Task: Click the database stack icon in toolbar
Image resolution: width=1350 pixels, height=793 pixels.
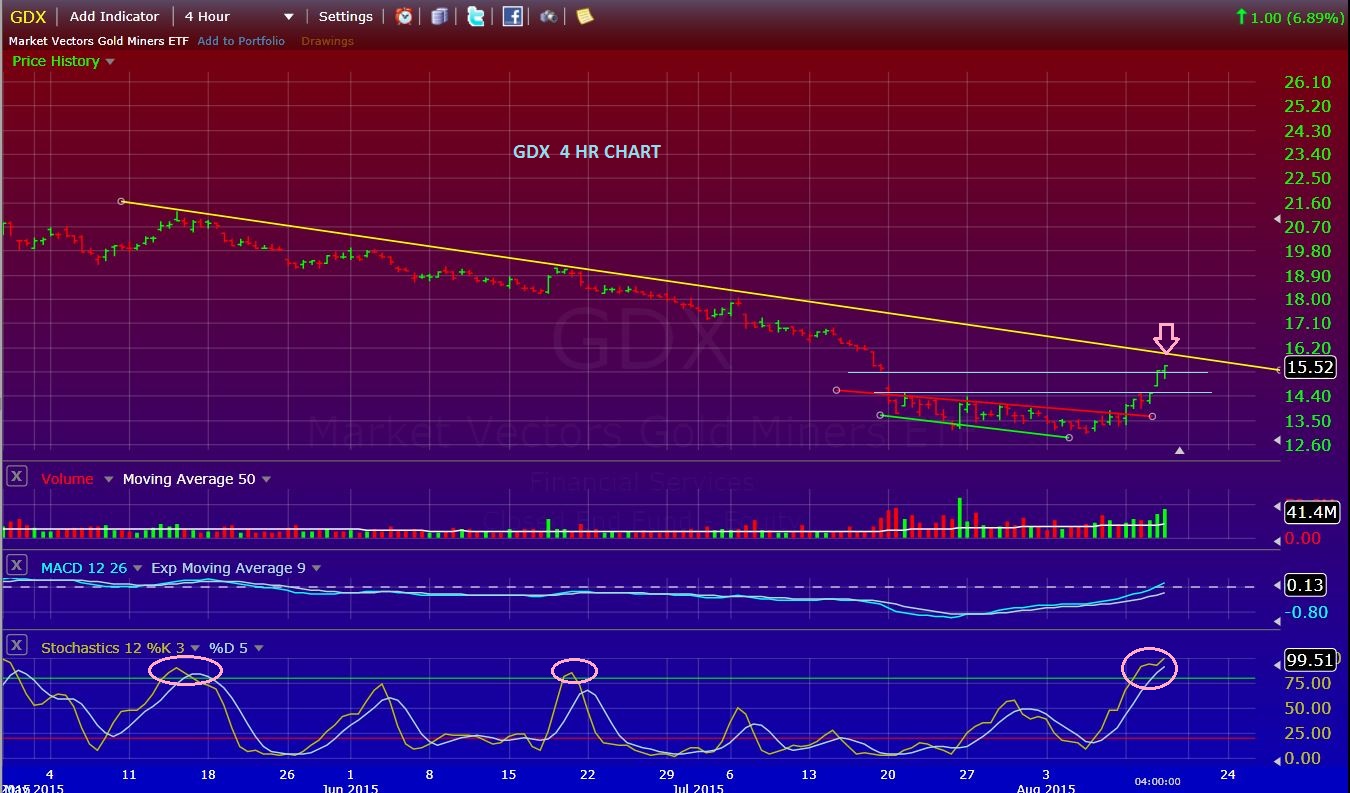Action: click(439, 16)
